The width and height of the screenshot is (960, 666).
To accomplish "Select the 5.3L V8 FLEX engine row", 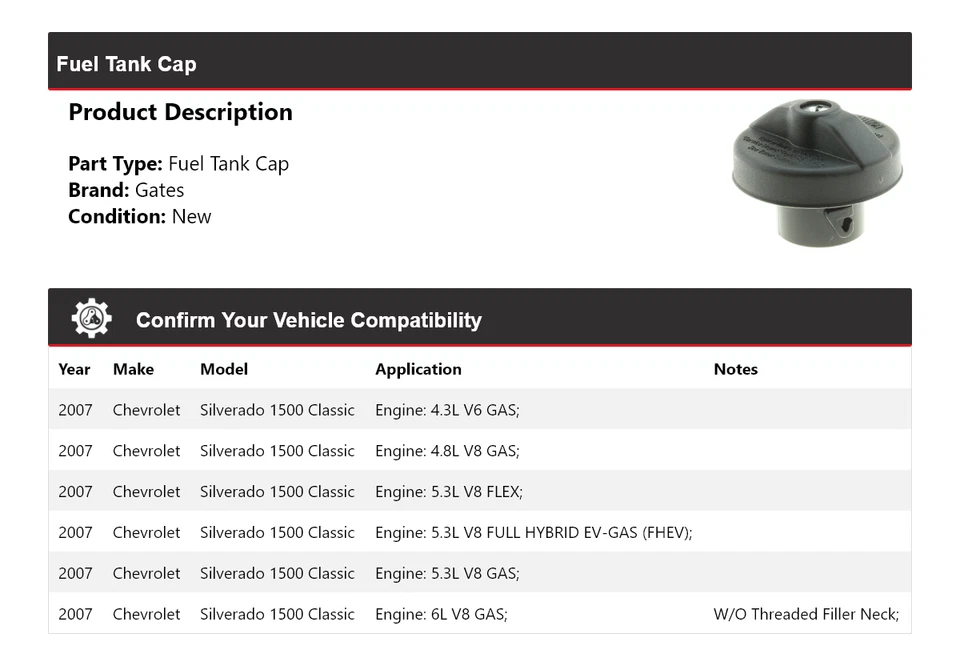I will pos(449,492).
